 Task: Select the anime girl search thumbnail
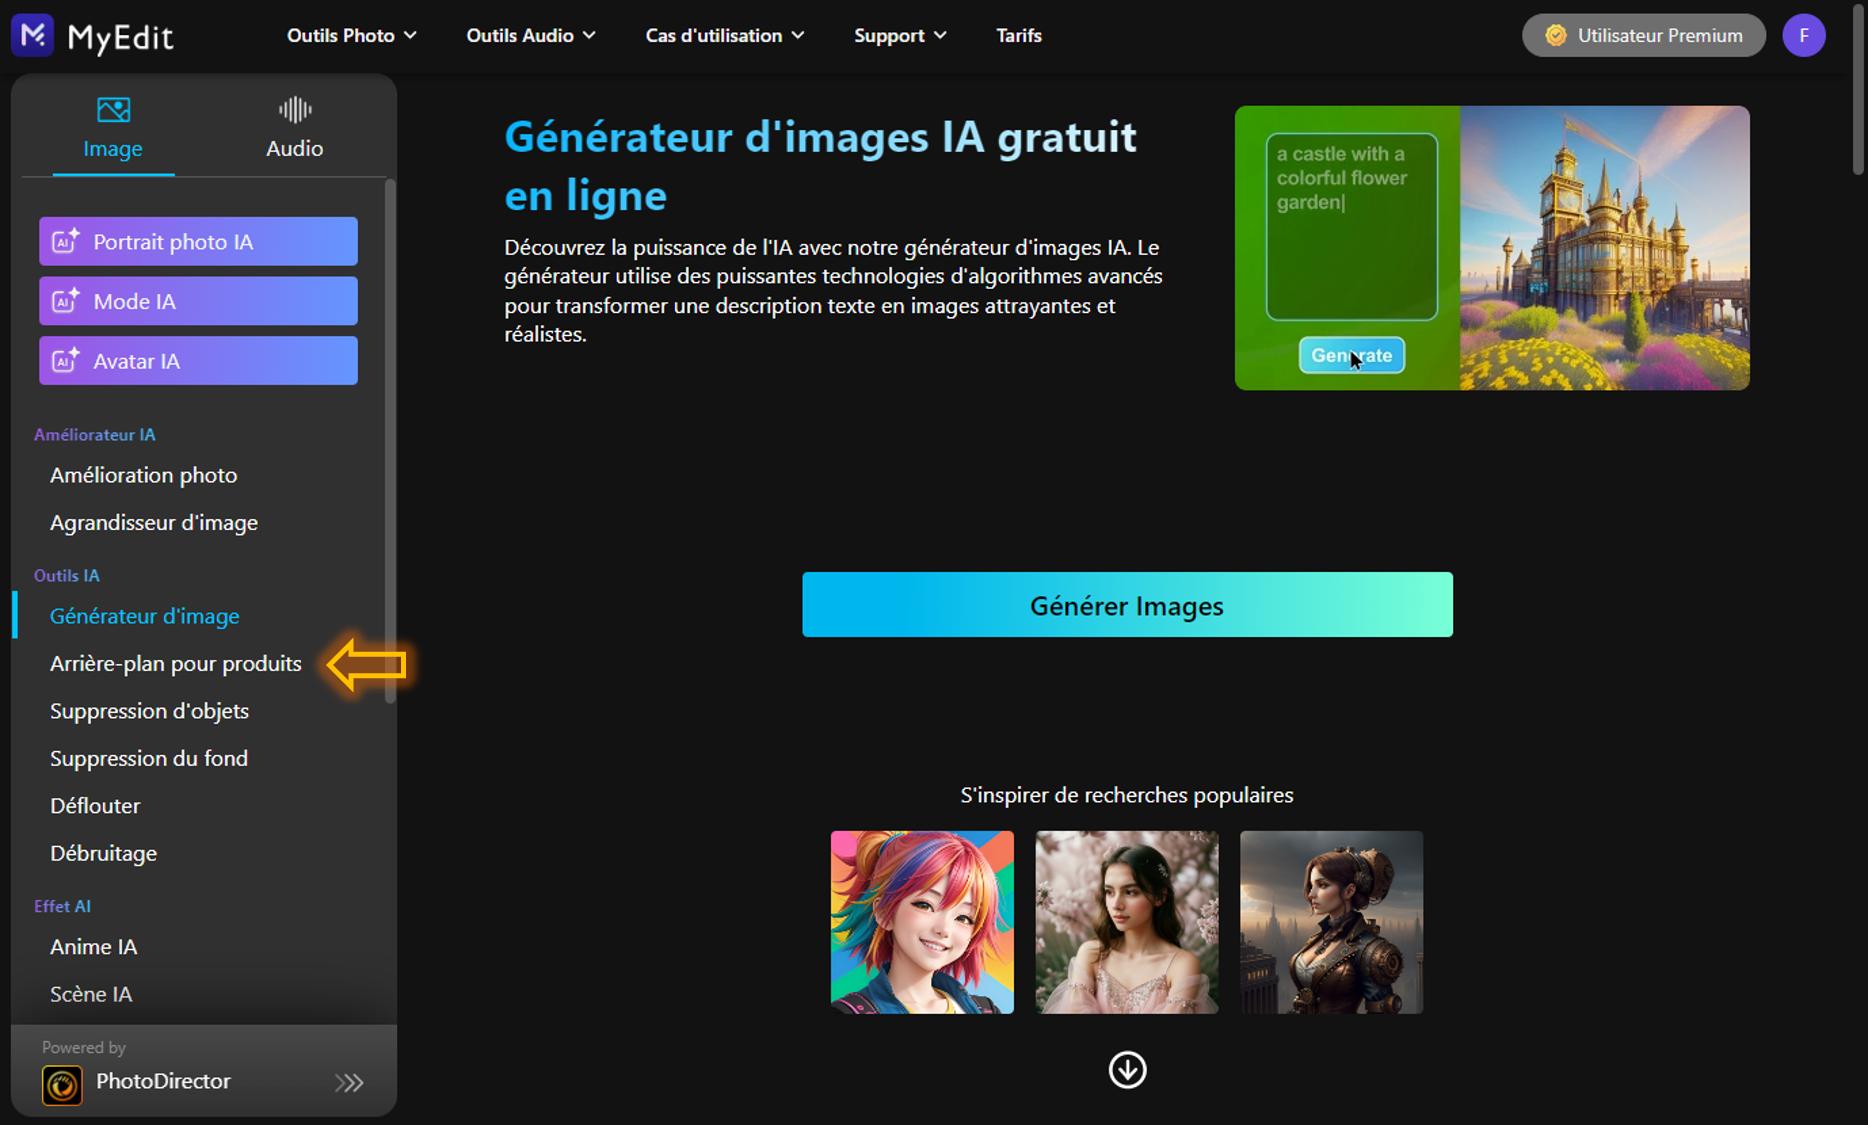921,921
